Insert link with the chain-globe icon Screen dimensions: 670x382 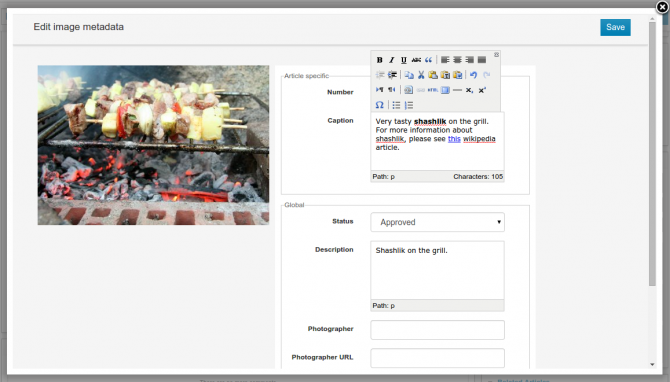[x=408, y=90]
